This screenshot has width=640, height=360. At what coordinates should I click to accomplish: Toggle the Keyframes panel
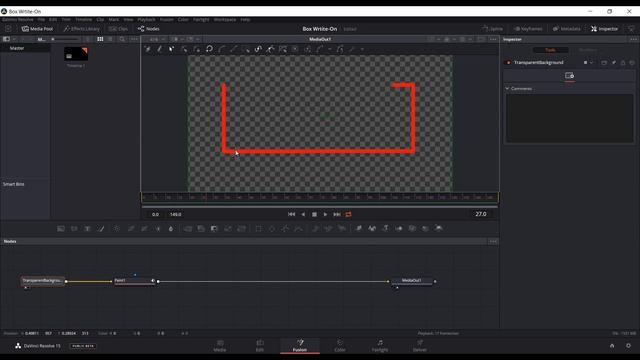click(528, 29)
